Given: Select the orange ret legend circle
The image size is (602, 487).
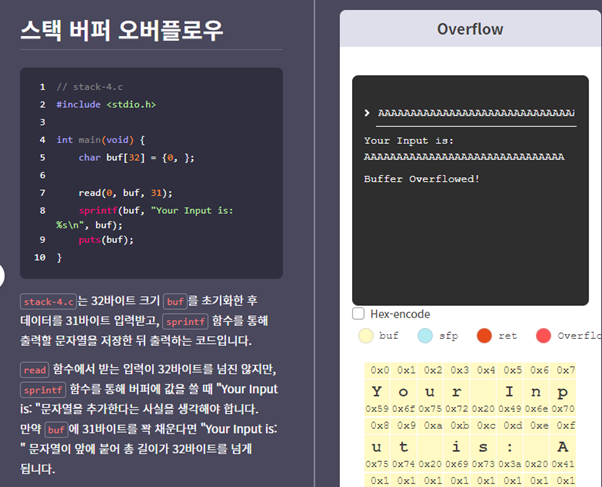Looking at the screenshot, I should coord(484,336).
